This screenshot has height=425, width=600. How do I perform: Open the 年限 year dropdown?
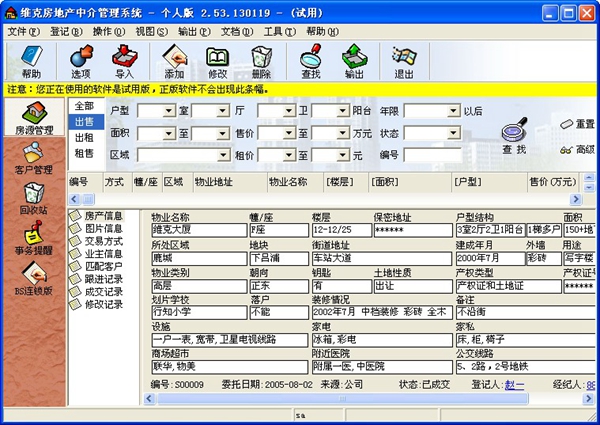coord(453,111)
